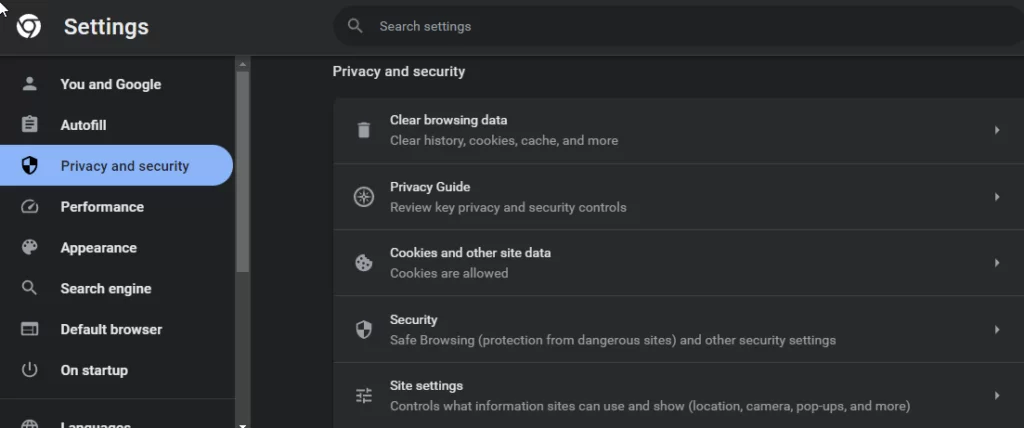Viewport: 1024px width, 428px height.
Task: Click the Settings title text
Action: (x=106, y=27)
